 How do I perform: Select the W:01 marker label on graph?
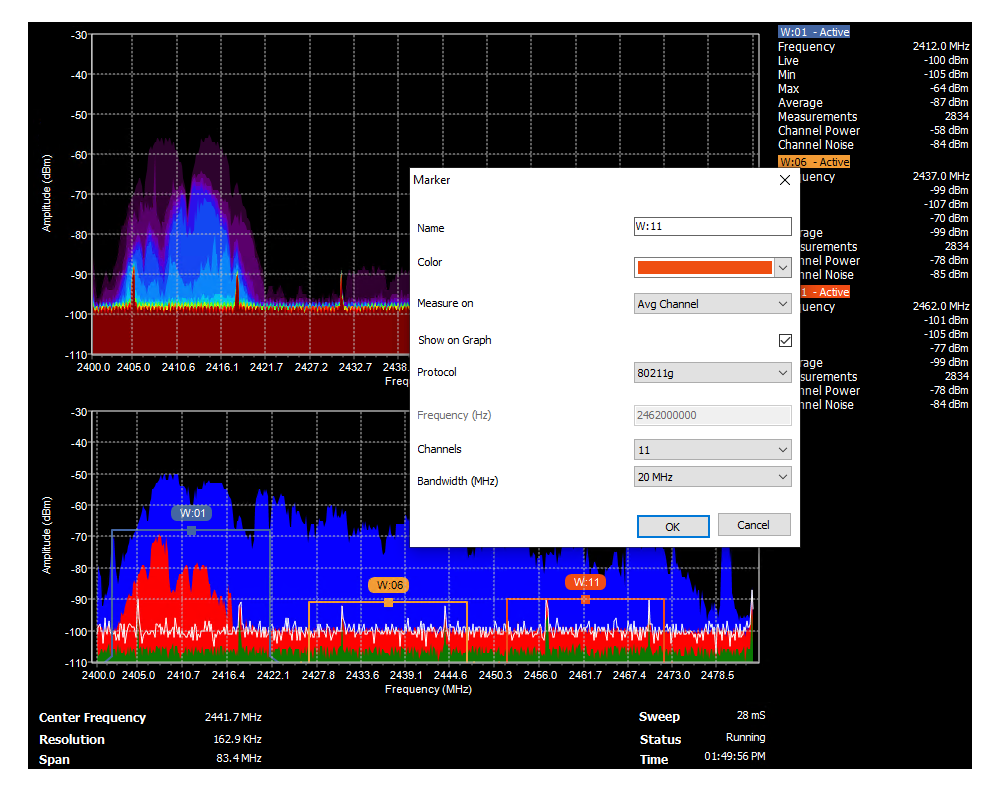(192, 513)
